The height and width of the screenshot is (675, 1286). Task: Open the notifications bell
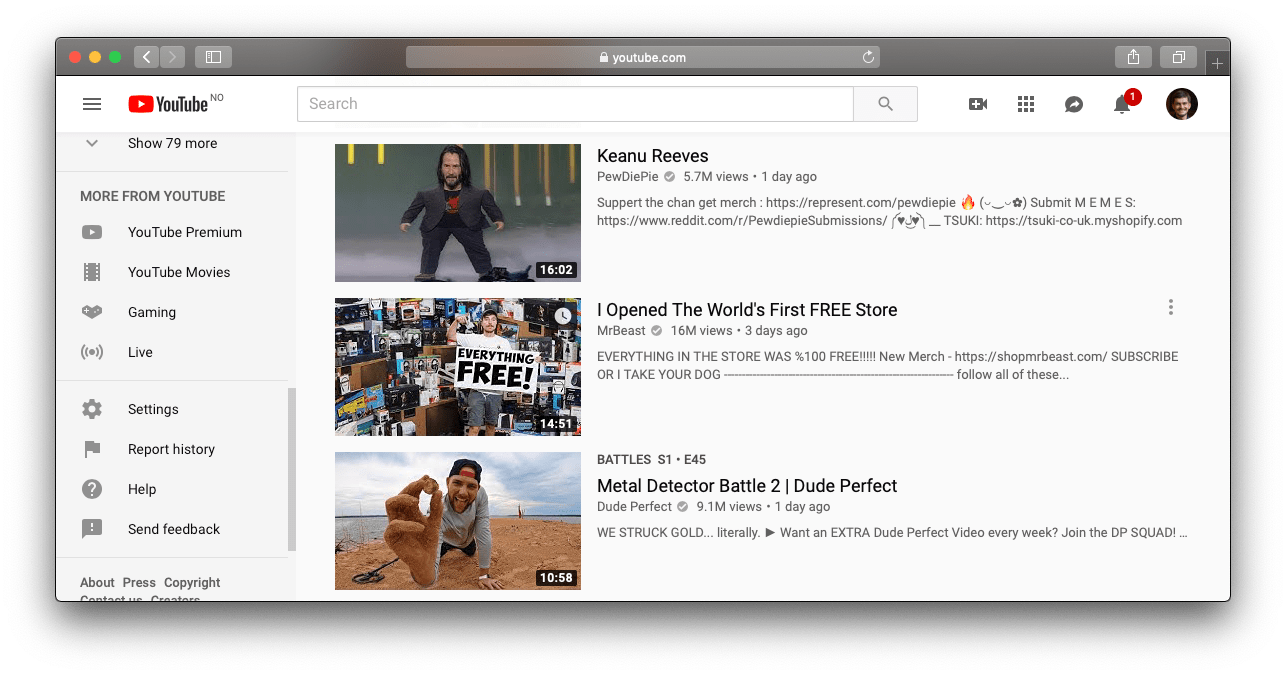click(x=1122, y=104)
